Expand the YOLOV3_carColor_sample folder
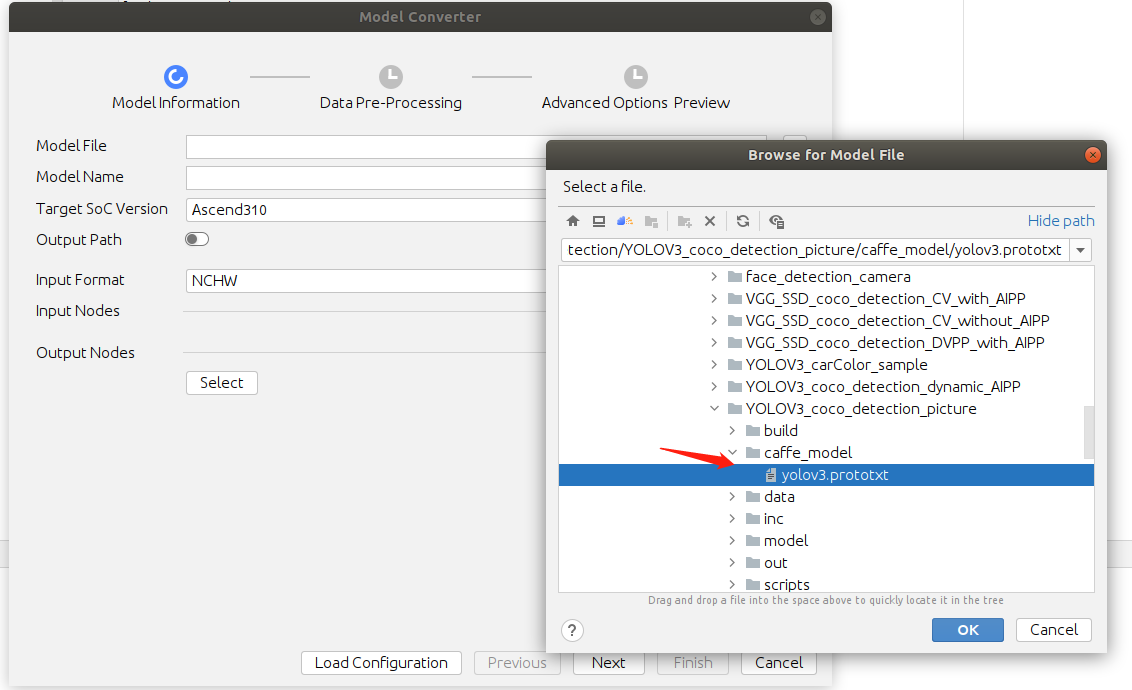This screenshot has height=690, width=1132. click(x=714, y=364)
